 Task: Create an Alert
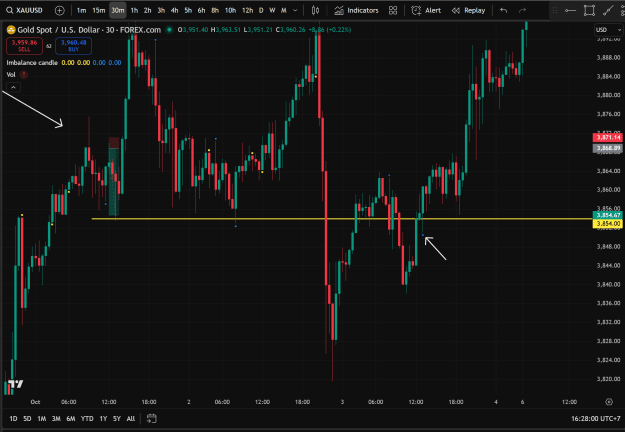pos(426,10)
